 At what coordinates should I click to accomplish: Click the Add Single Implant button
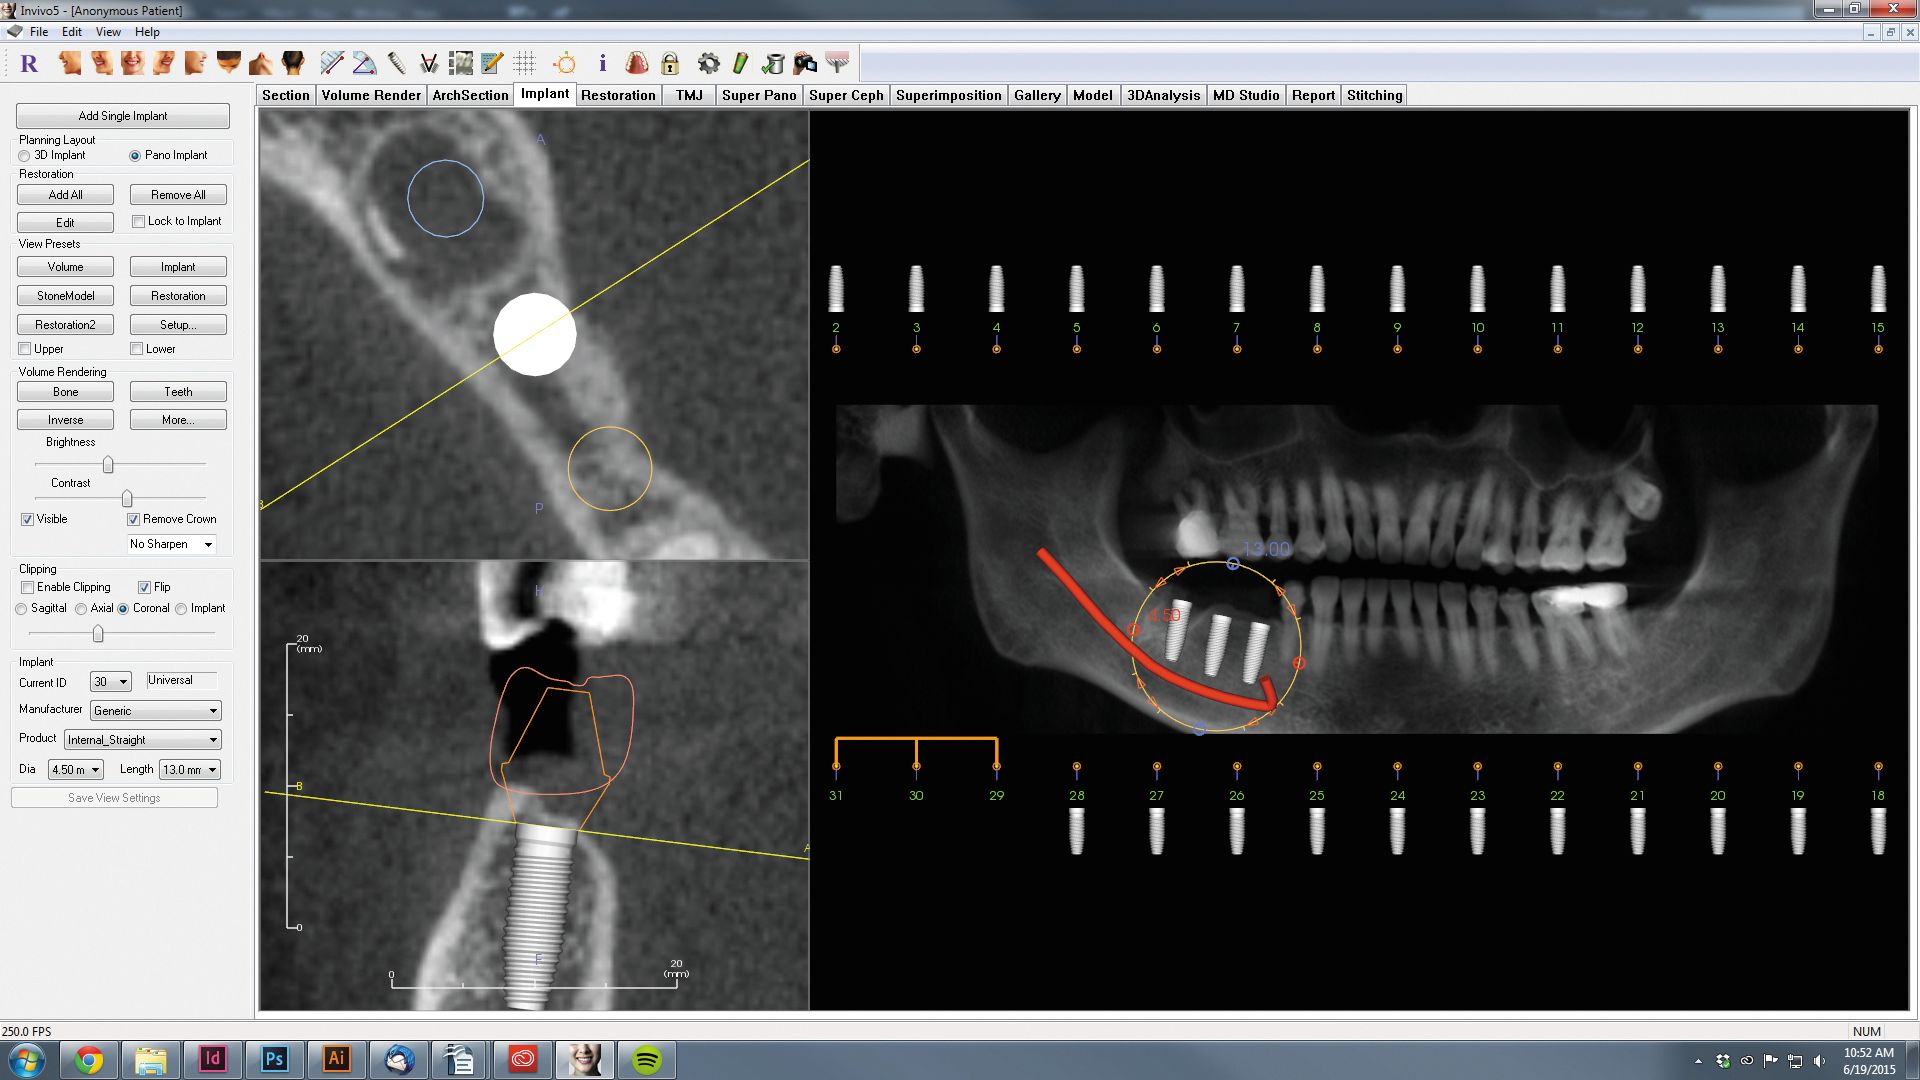coord(123,116)
